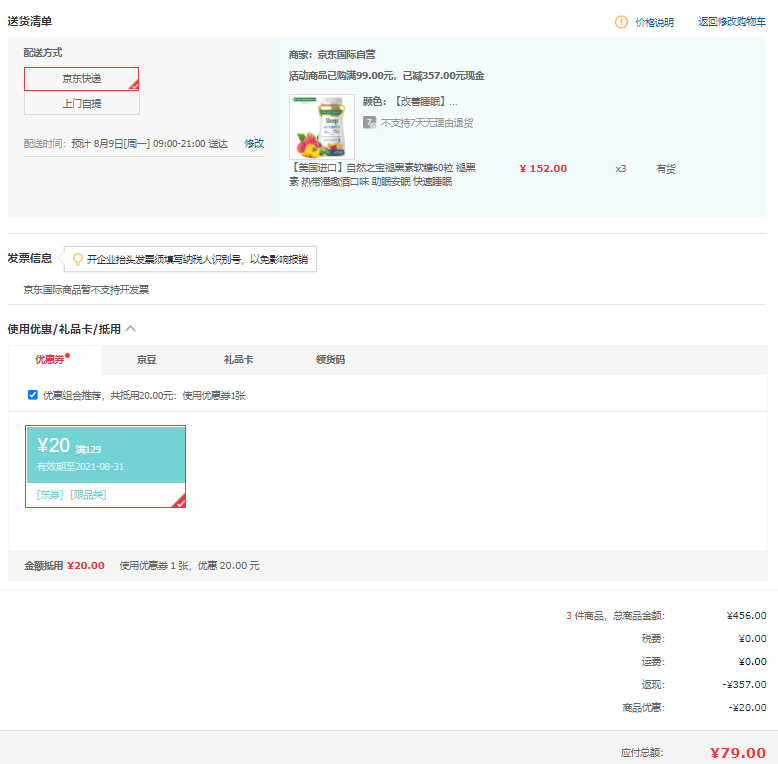Toggle the teal ¥20 满129 coupon card

tap(105, 453)
